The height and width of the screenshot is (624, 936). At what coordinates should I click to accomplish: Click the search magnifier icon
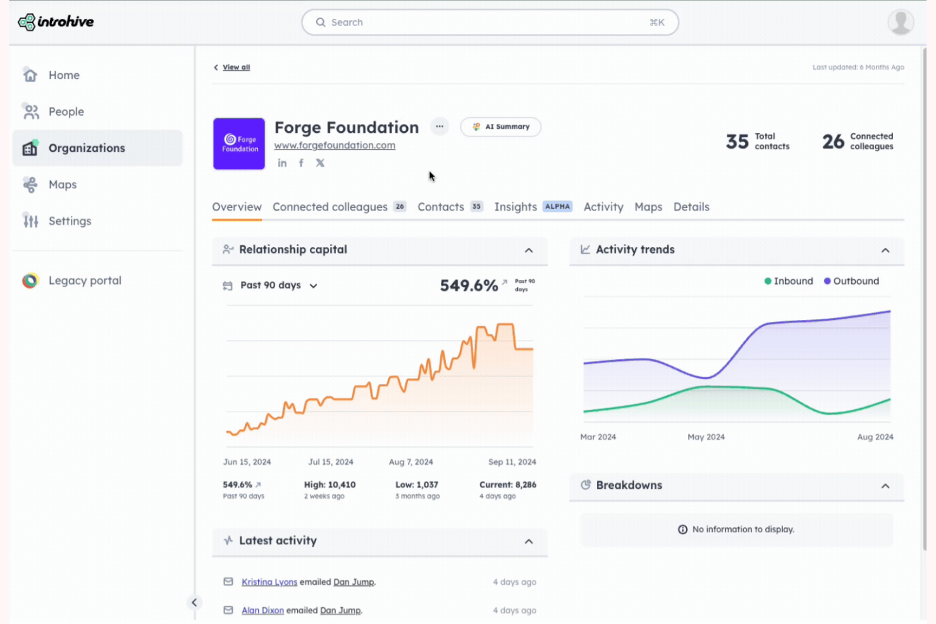(x=321, y=22)
